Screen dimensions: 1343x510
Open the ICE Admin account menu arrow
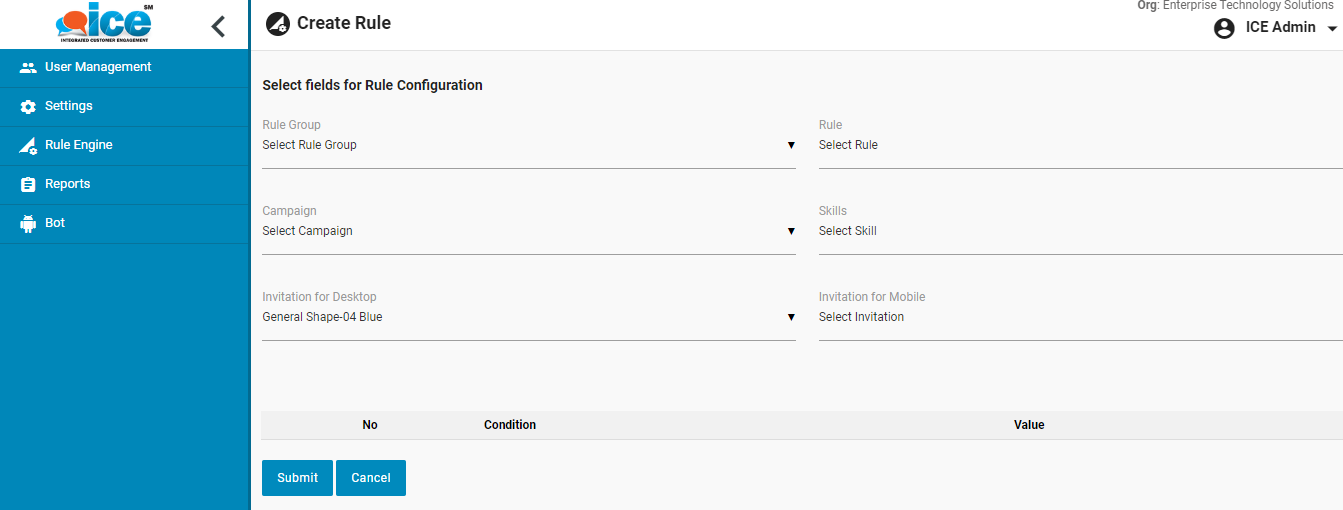tap(1332, 29)
